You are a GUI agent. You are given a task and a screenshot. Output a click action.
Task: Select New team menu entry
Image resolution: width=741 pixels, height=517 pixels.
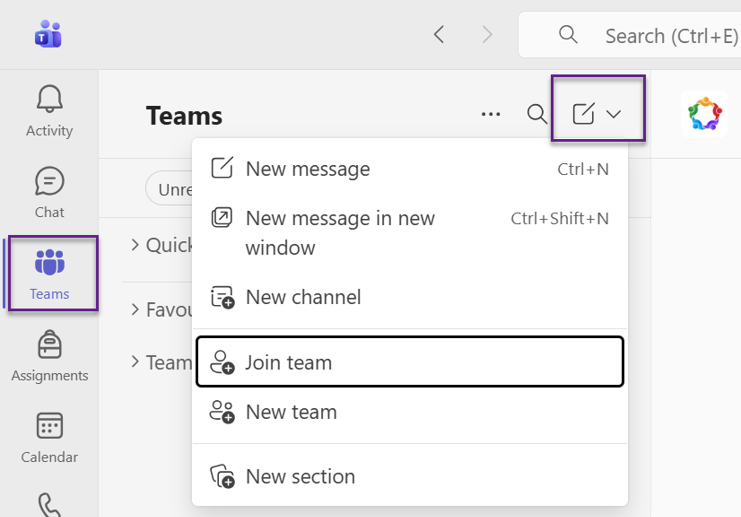(x=409, y=412)
